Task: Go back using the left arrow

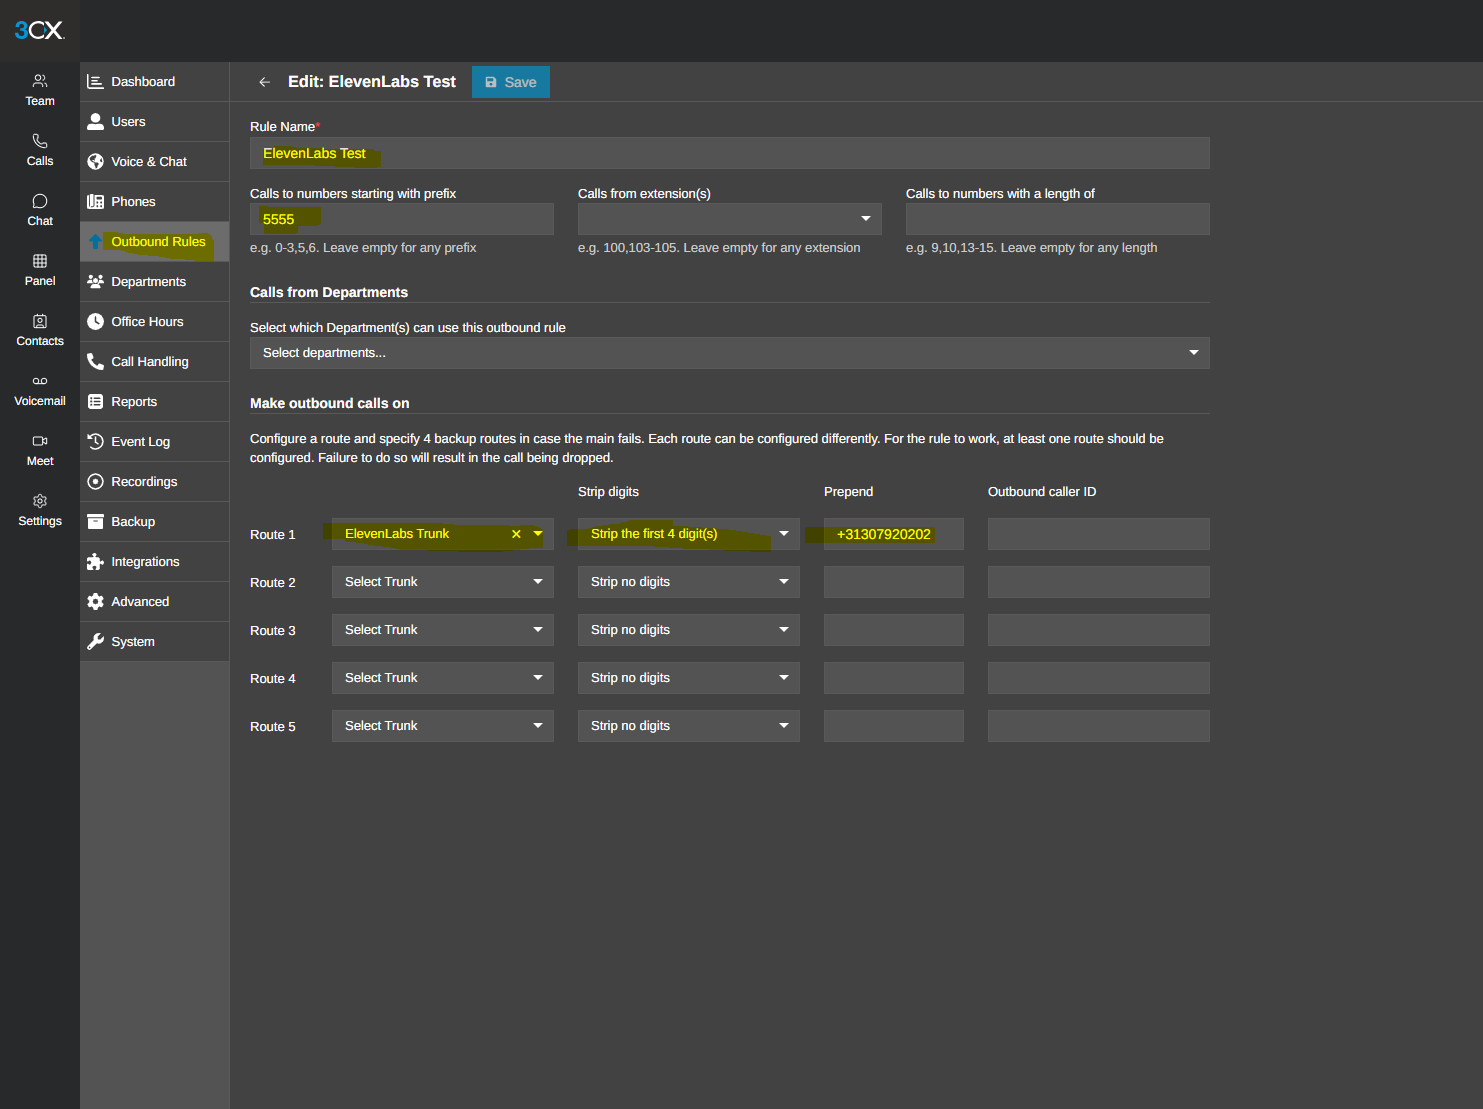Action: [264, 82]
